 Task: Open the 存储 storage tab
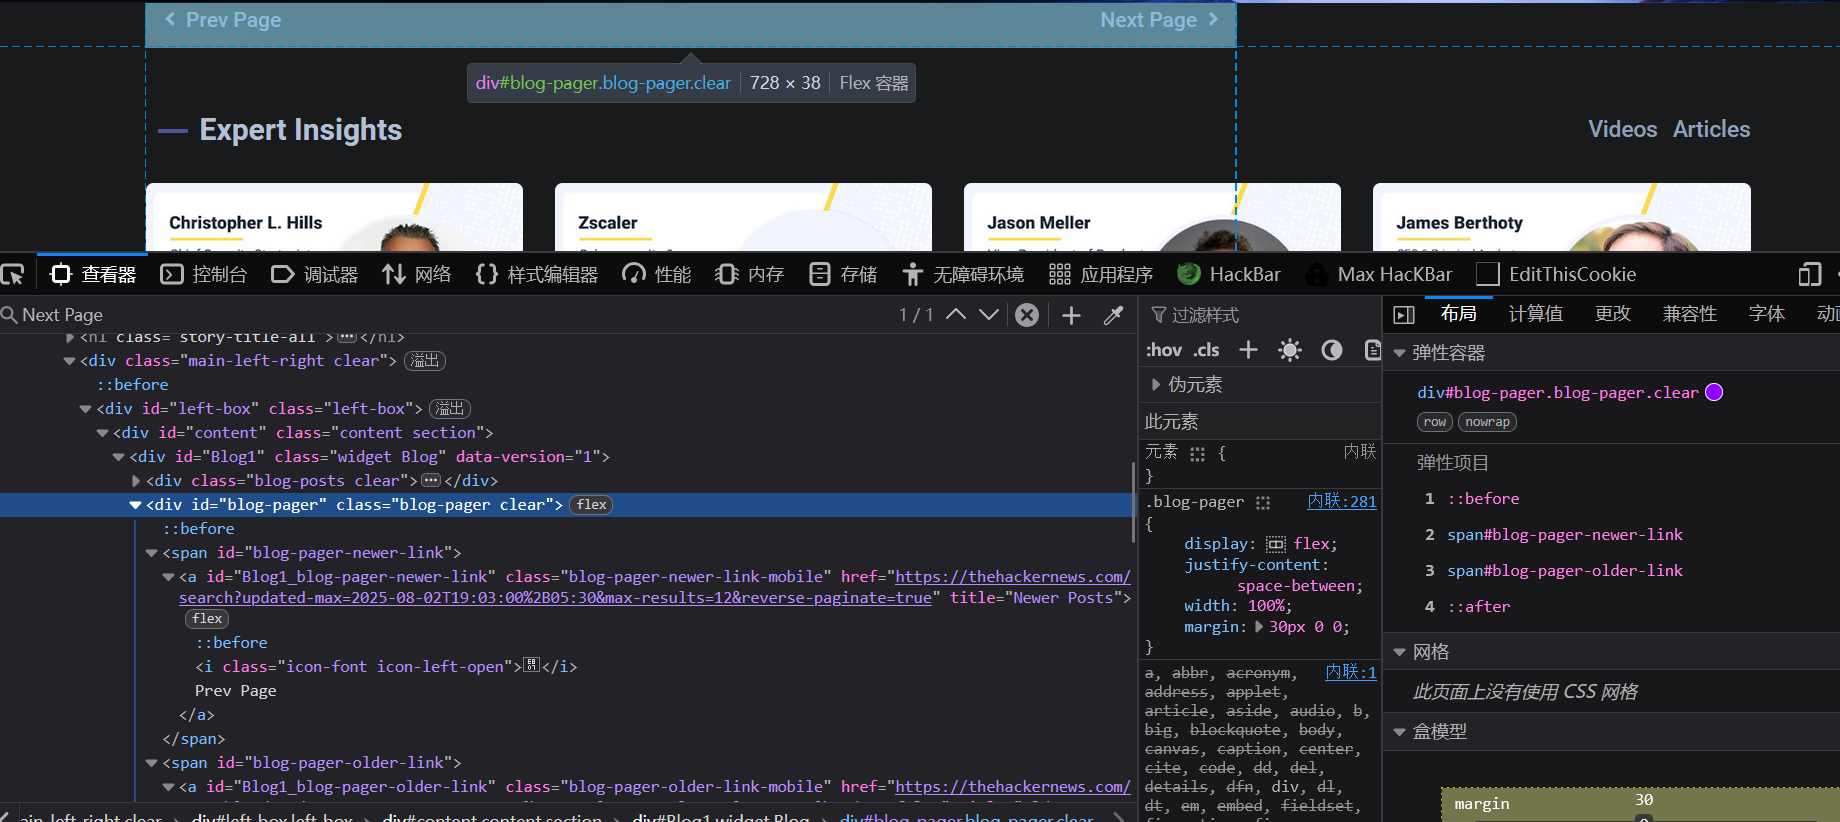[x=843, y=274]
